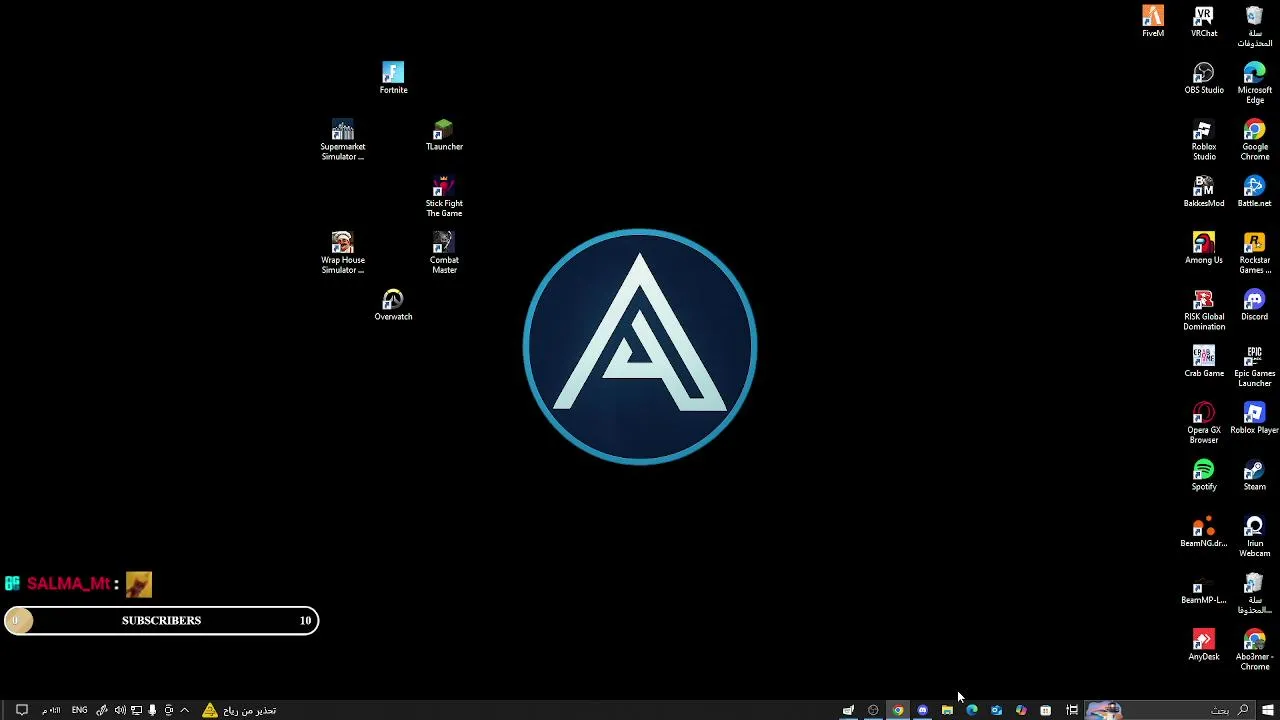Image resolution: width=1280 pixels, height=720 pixels.
Task: Open Google Chrome desktop shortcut
Action: tap(1254, 140)
